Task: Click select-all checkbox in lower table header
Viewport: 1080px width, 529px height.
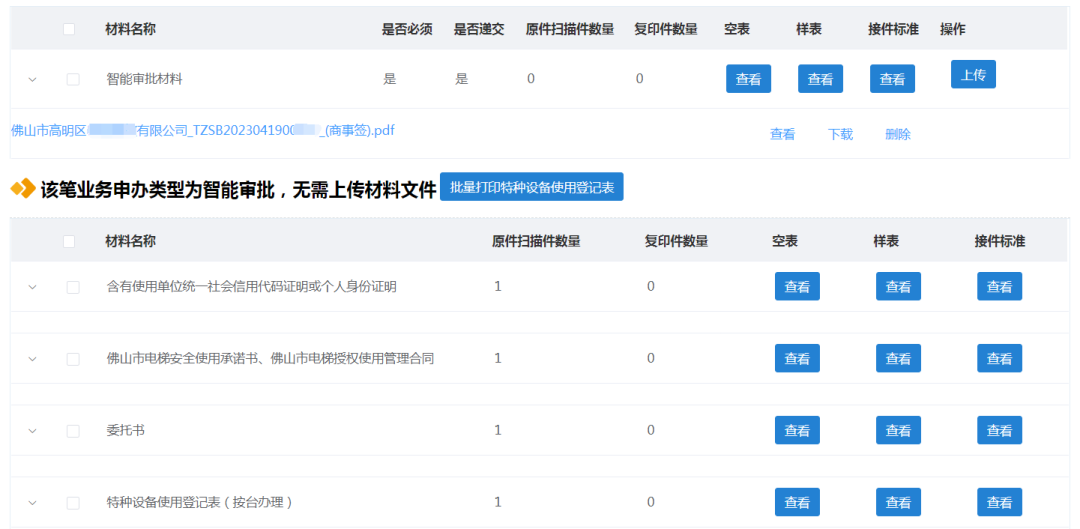Action: 69,241
